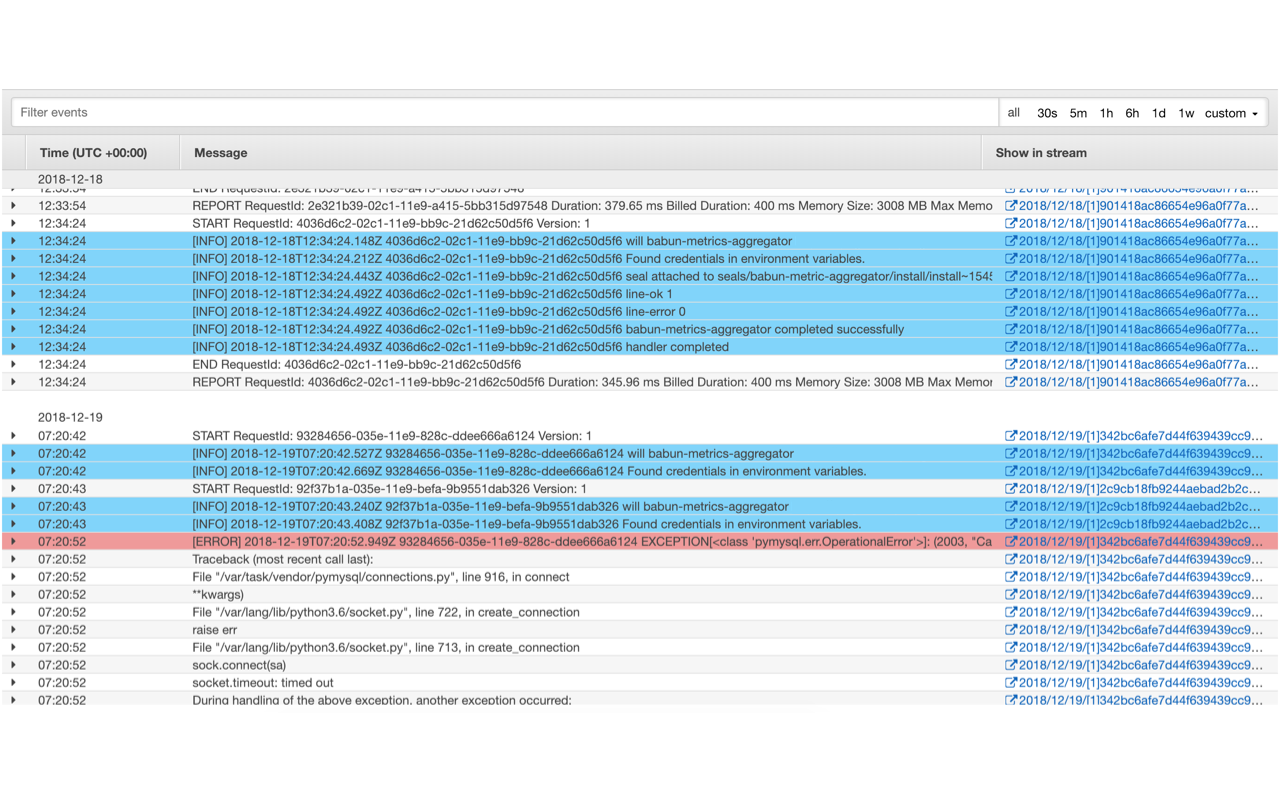The width and height of the screenshot is (1280, 800).
Task: Click stream icon on socket.timeout row
Action: (1010, 683)
